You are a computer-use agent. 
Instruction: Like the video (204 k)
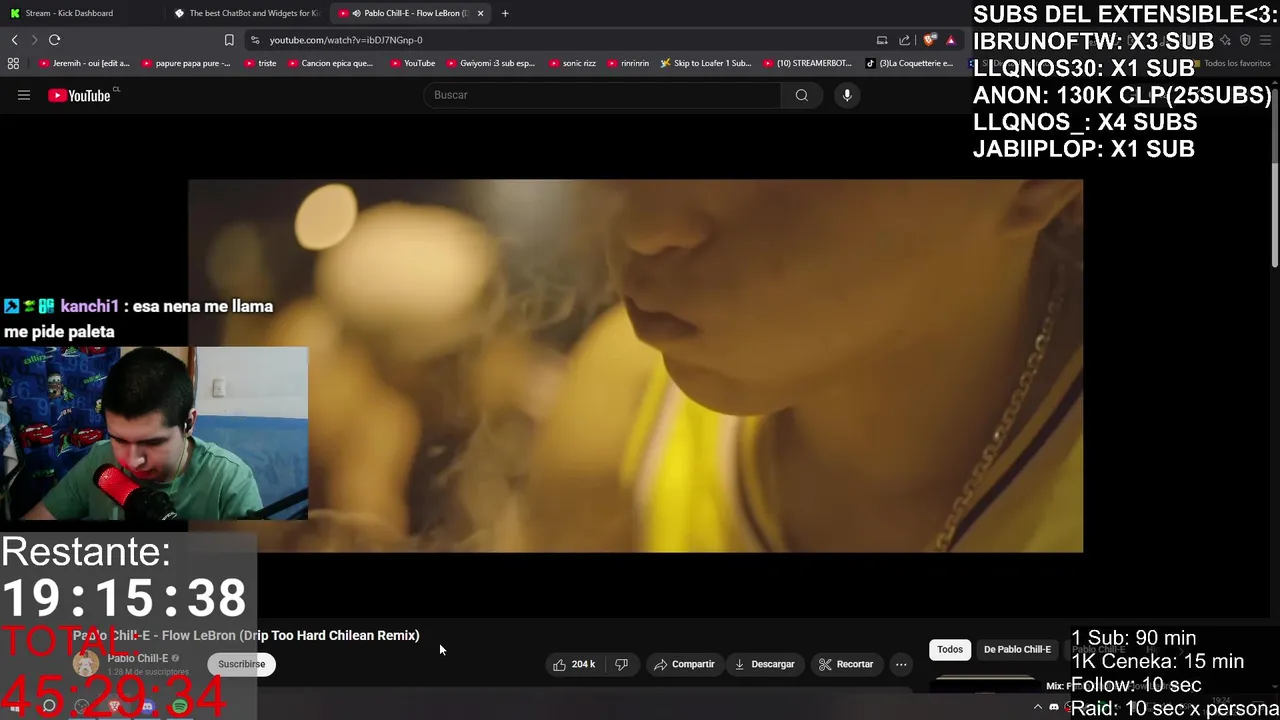click(x=574, y=664)
